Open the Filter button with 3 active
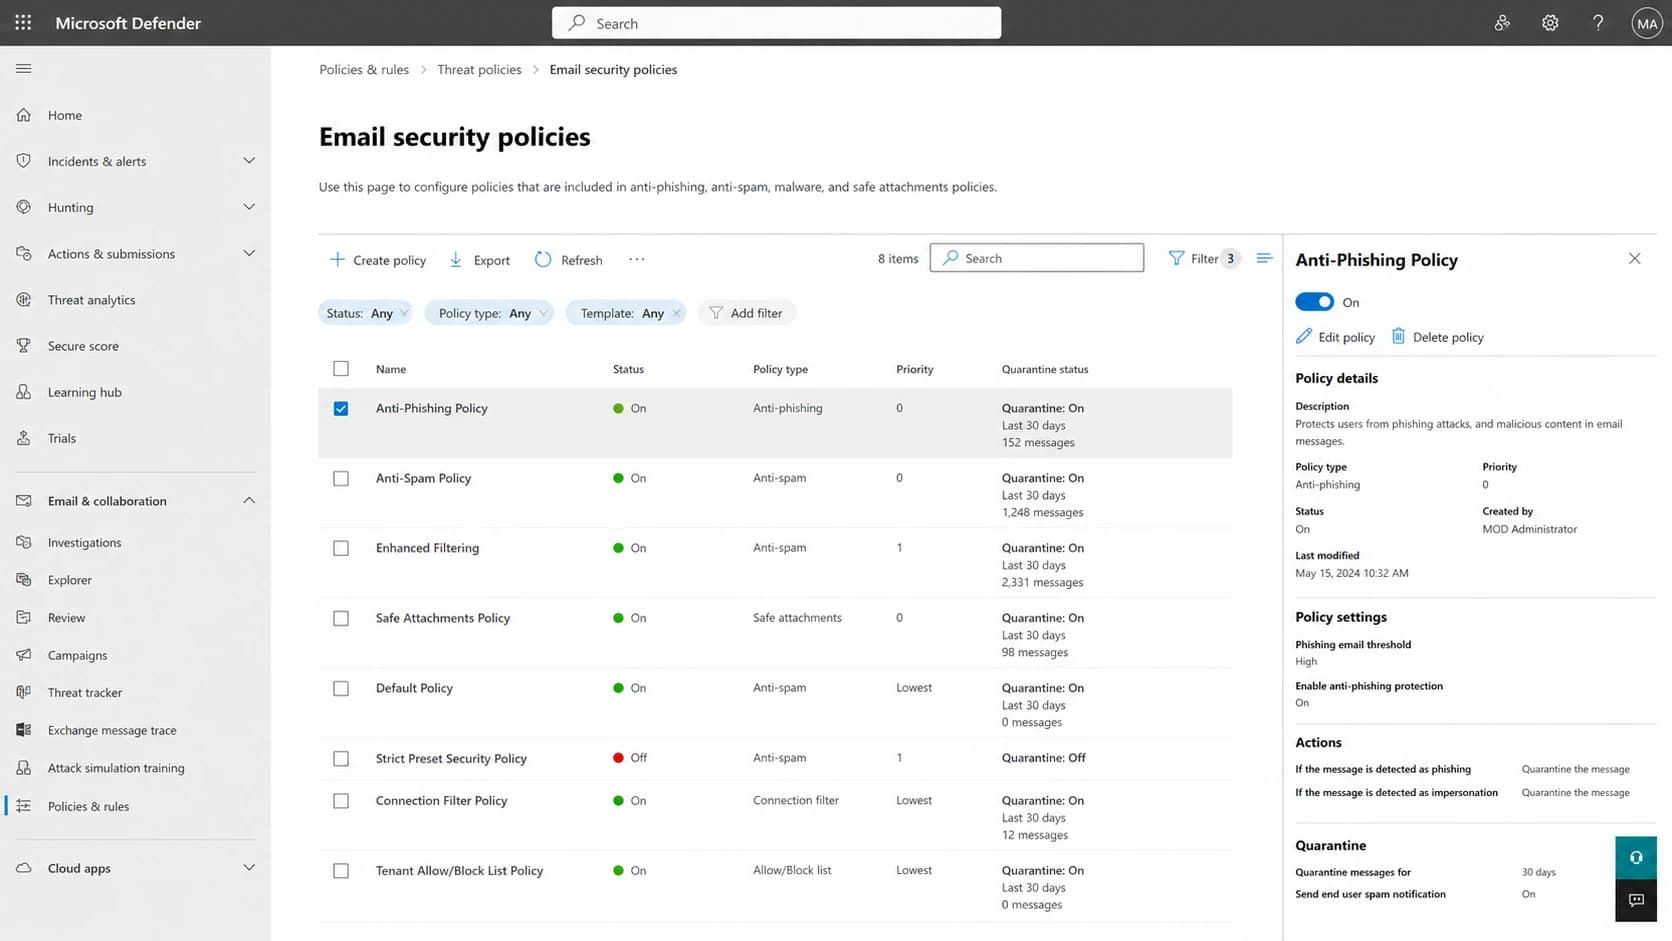Screen dimensions: 1672x941 click(x=1204, y=258)
